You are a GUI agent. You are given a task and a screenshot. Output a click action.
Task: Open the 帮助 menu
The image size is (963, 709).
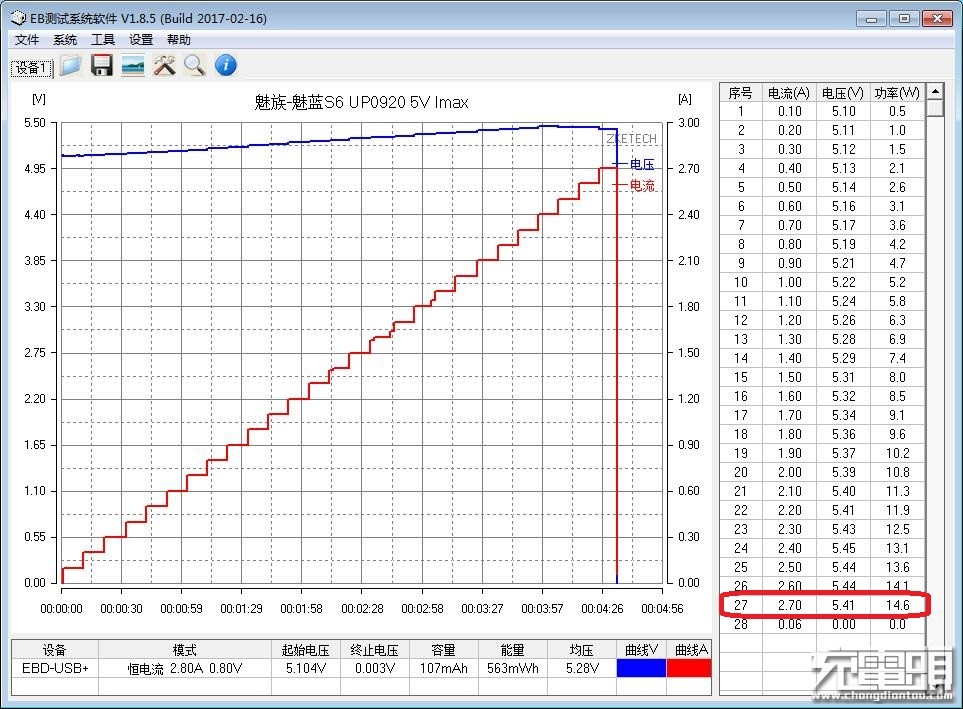coord(179,40)
